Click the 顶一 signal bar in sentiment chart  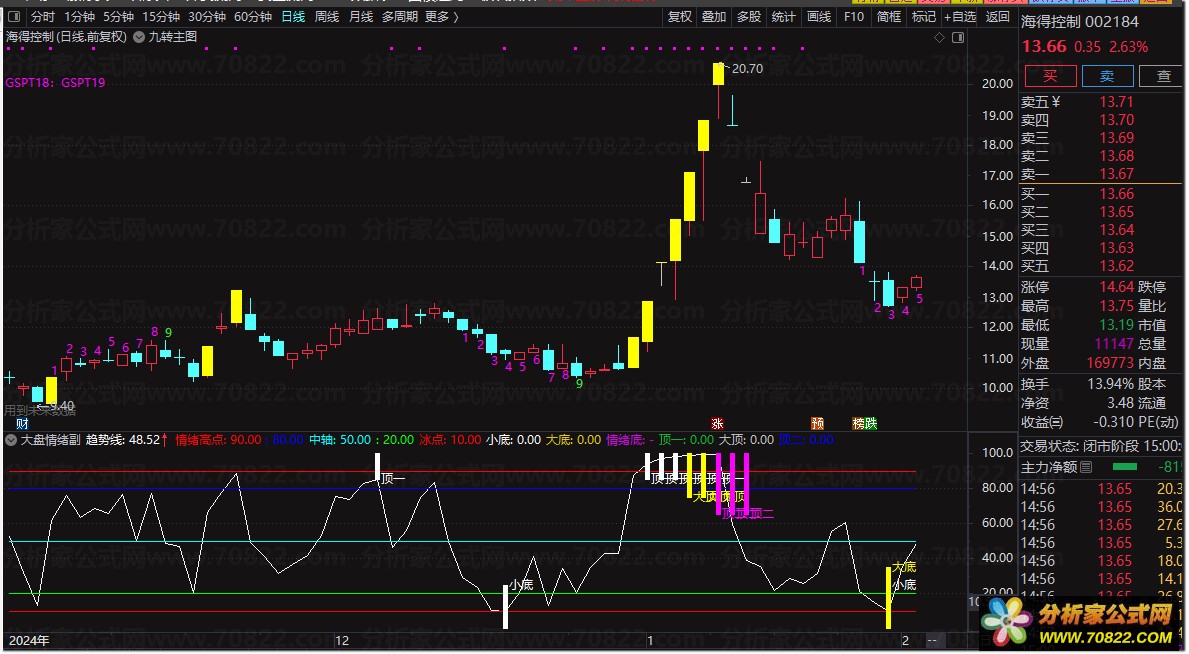378,467
